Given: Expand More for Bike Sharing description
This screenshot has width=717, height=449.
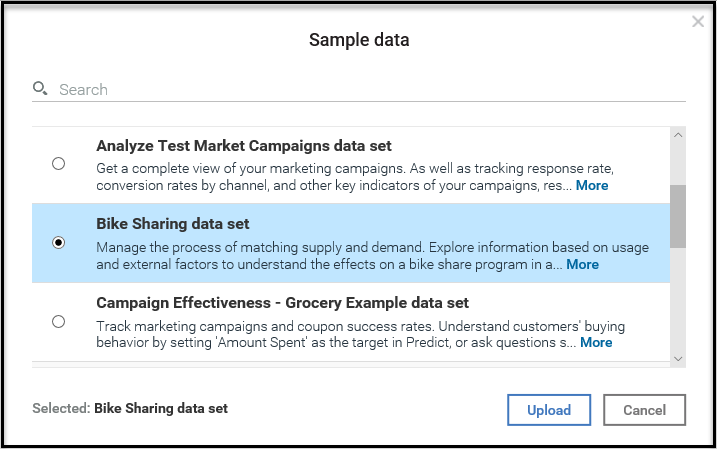Looking at the screenshot, I should [x=582, y=265].
